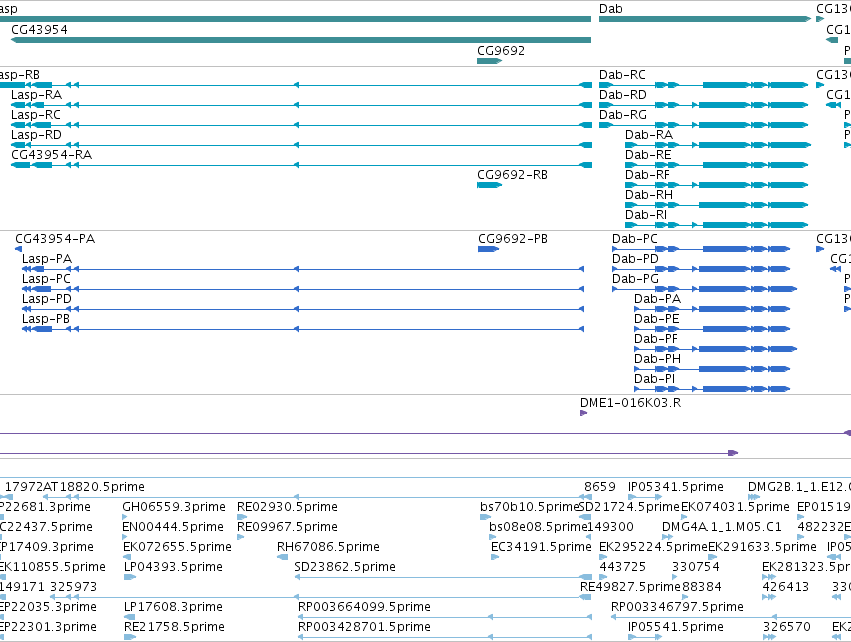851x642 pixels.
Task: Click the bs08e08.5prime EST label
Action: (539, 527)
